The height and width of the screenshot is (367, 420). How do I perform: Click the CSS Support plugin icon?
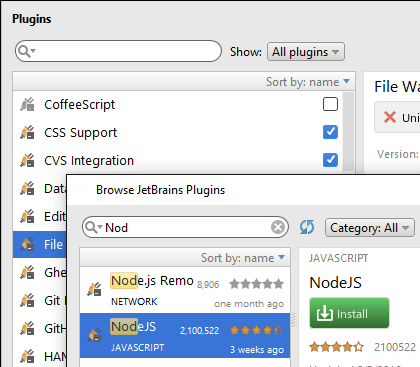[x=27, y=132]
